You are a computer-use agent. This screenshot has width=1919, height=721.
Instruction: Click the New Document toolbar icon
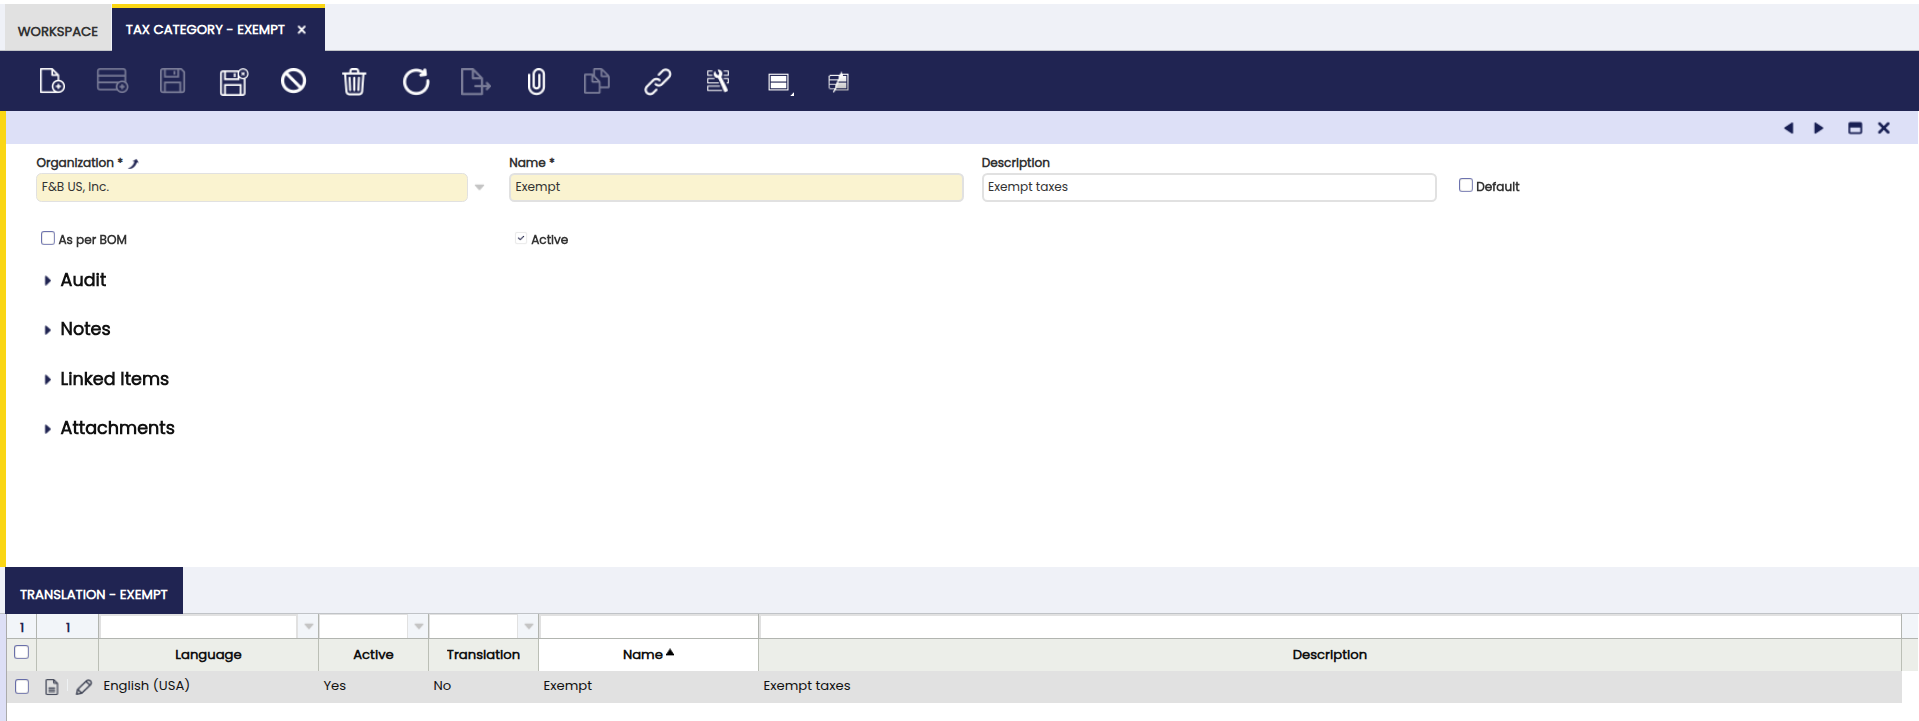(x=52, y=81)
